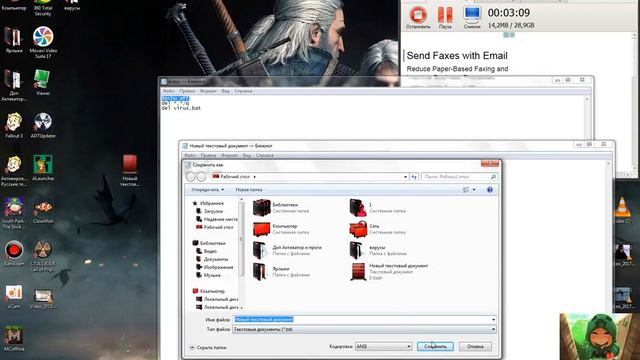The height and width of the screenshot is (360, 640).
Task: Collapse the folder pane via Скрыть папки
Action: 208,347
